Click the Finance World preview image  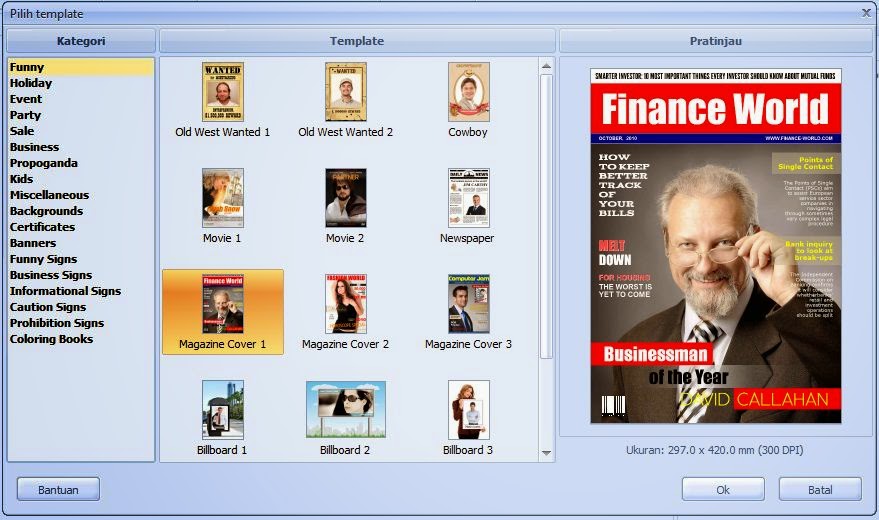(716, 246)
